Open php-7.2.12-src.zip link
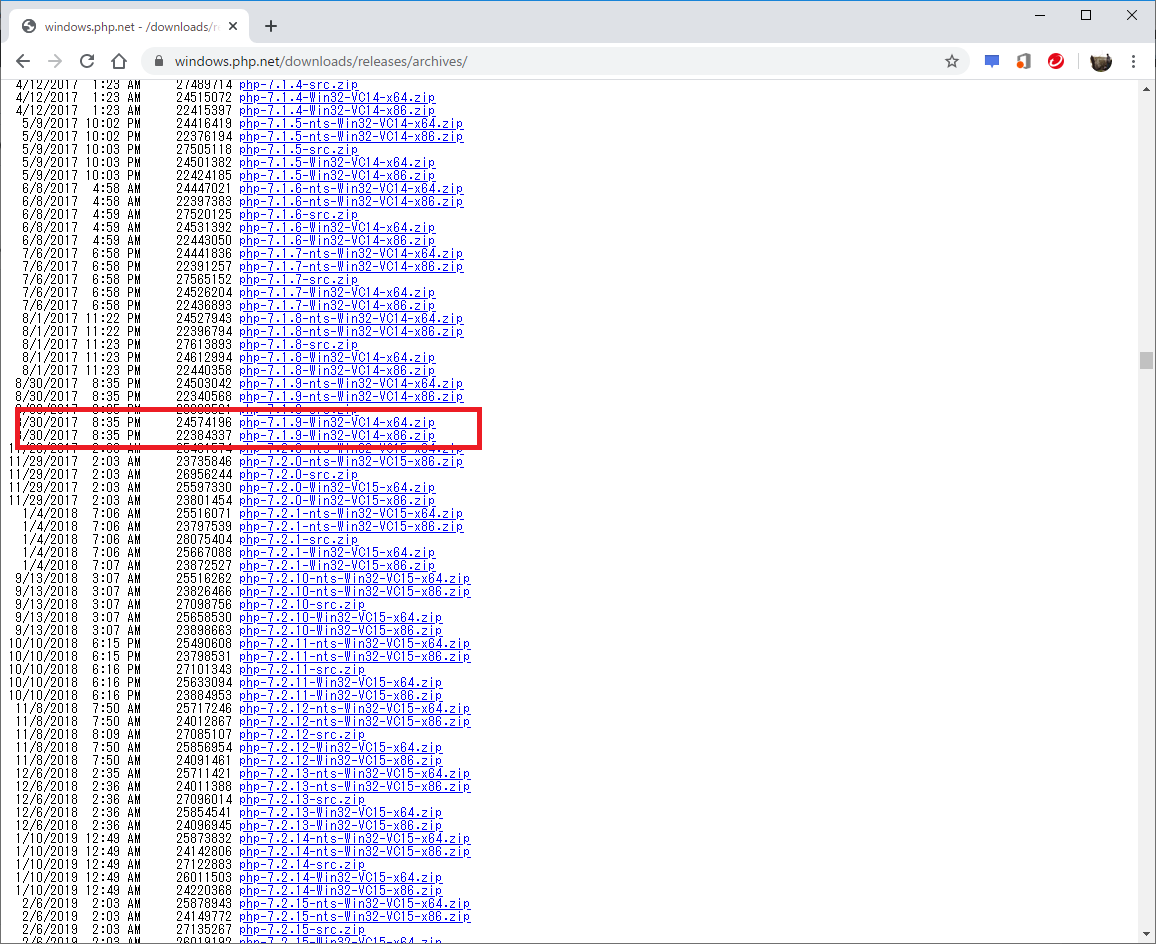The image size is (1156, 944). click(302, 735)
